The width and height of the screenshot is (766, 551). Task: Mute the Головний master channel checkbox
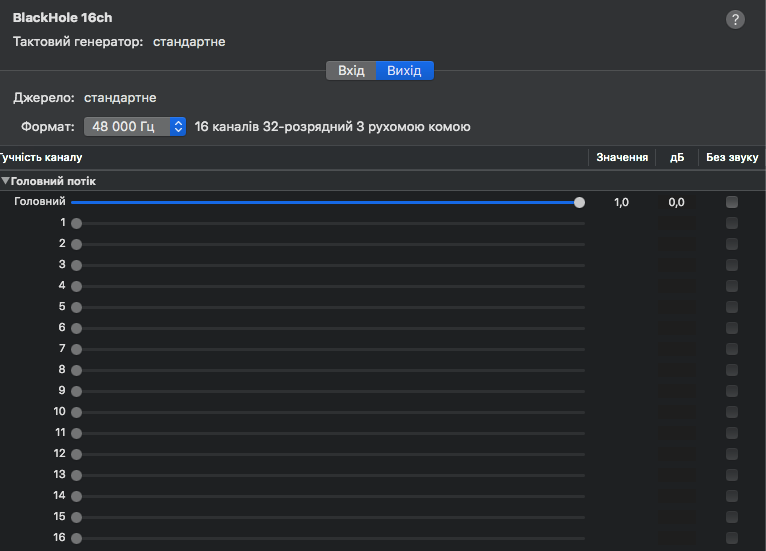[732, 202]
